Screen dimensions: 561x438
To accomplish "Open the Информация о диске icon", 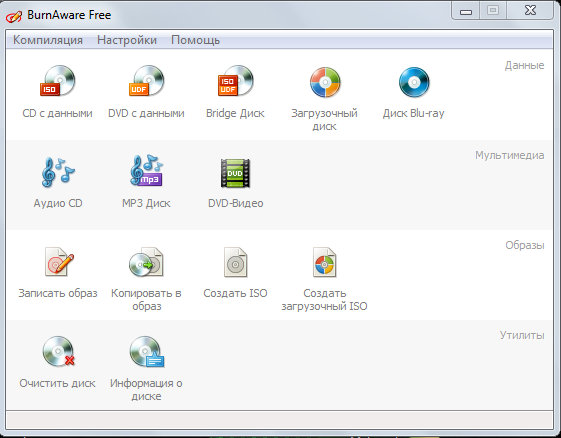I will pos(147,351).
